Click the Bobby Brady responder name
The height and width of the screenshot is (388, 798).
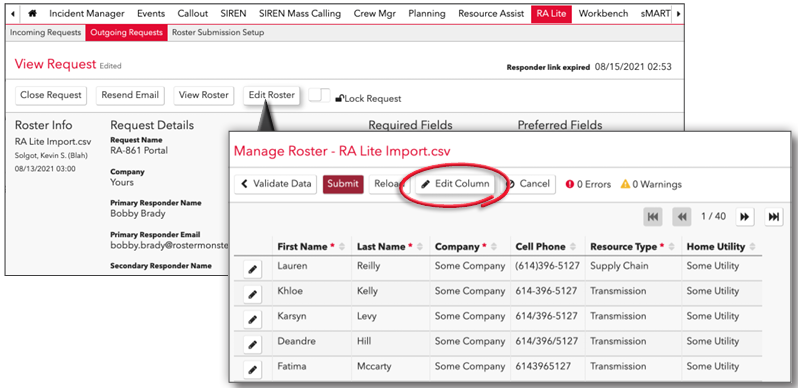137,214
